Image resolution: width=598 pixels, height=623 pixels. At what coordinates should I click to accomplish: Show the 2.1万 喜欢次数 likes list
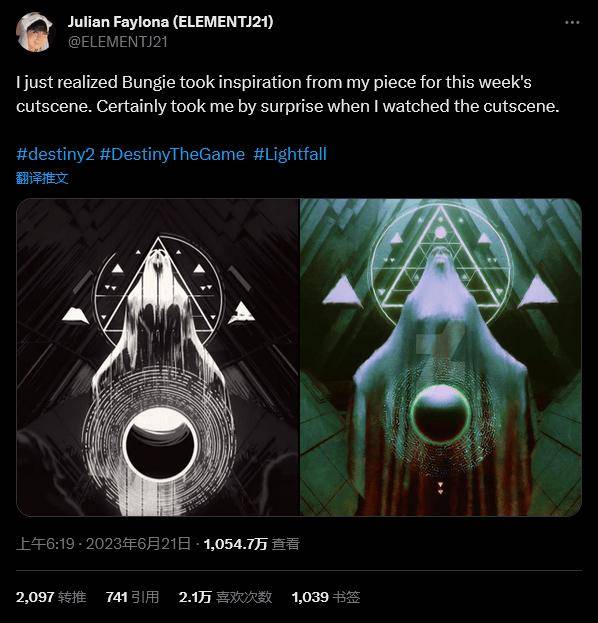[x=225, y=597]
